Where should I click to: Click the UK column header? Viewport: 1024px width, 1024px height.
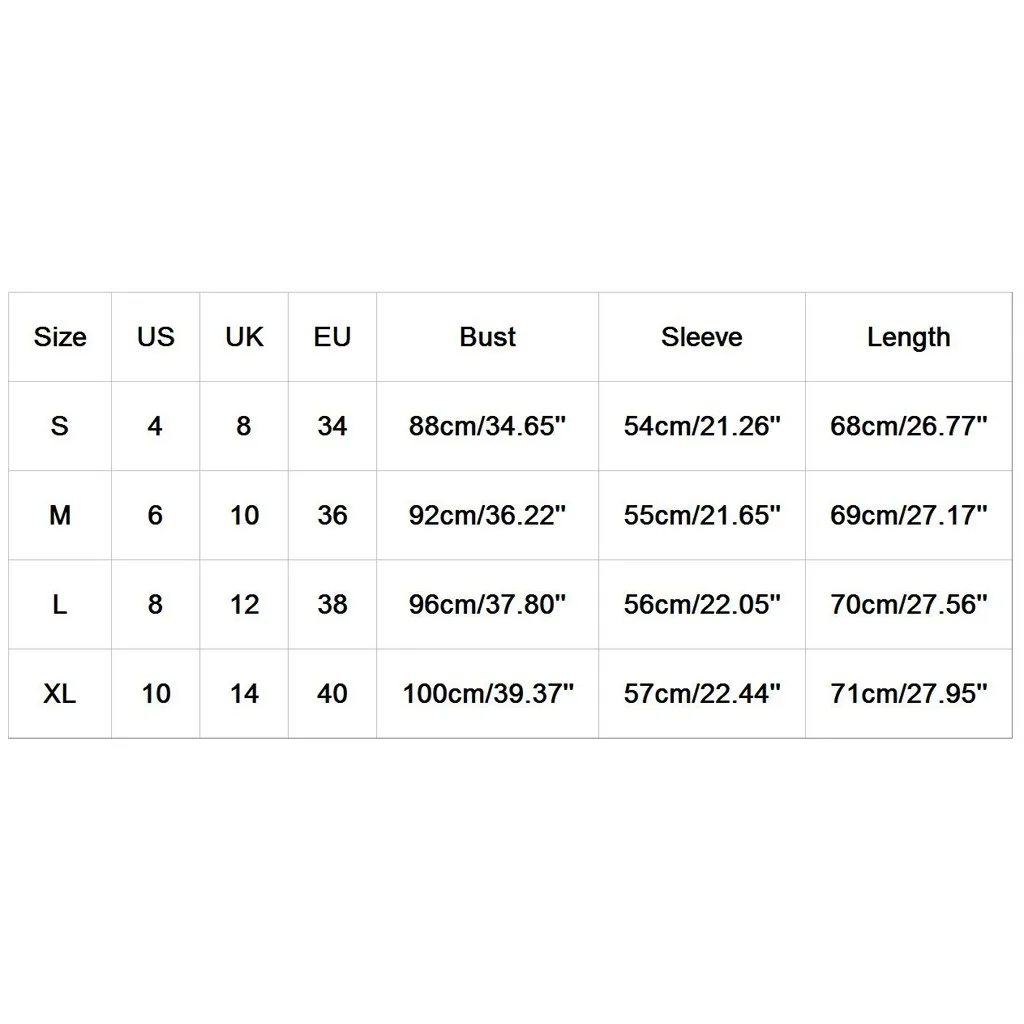point(244,337)
